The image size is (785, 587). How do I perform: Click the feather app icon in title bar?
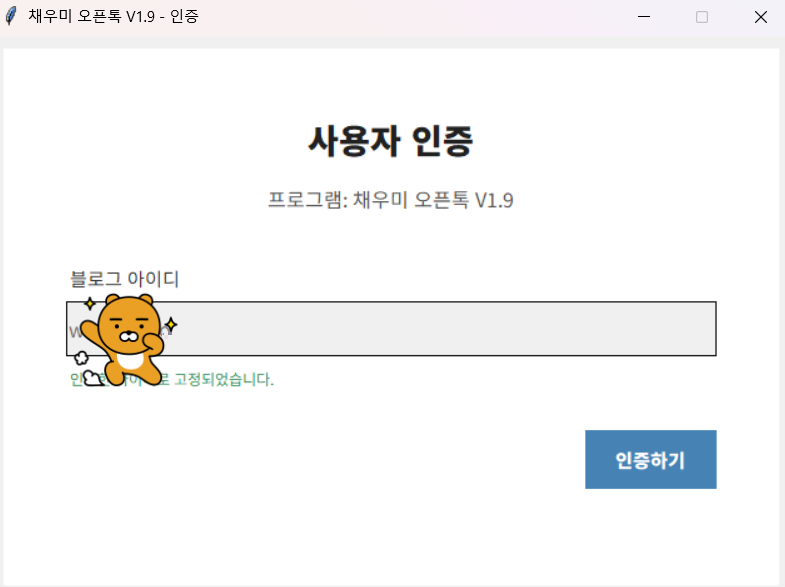(x=11, y=17)
